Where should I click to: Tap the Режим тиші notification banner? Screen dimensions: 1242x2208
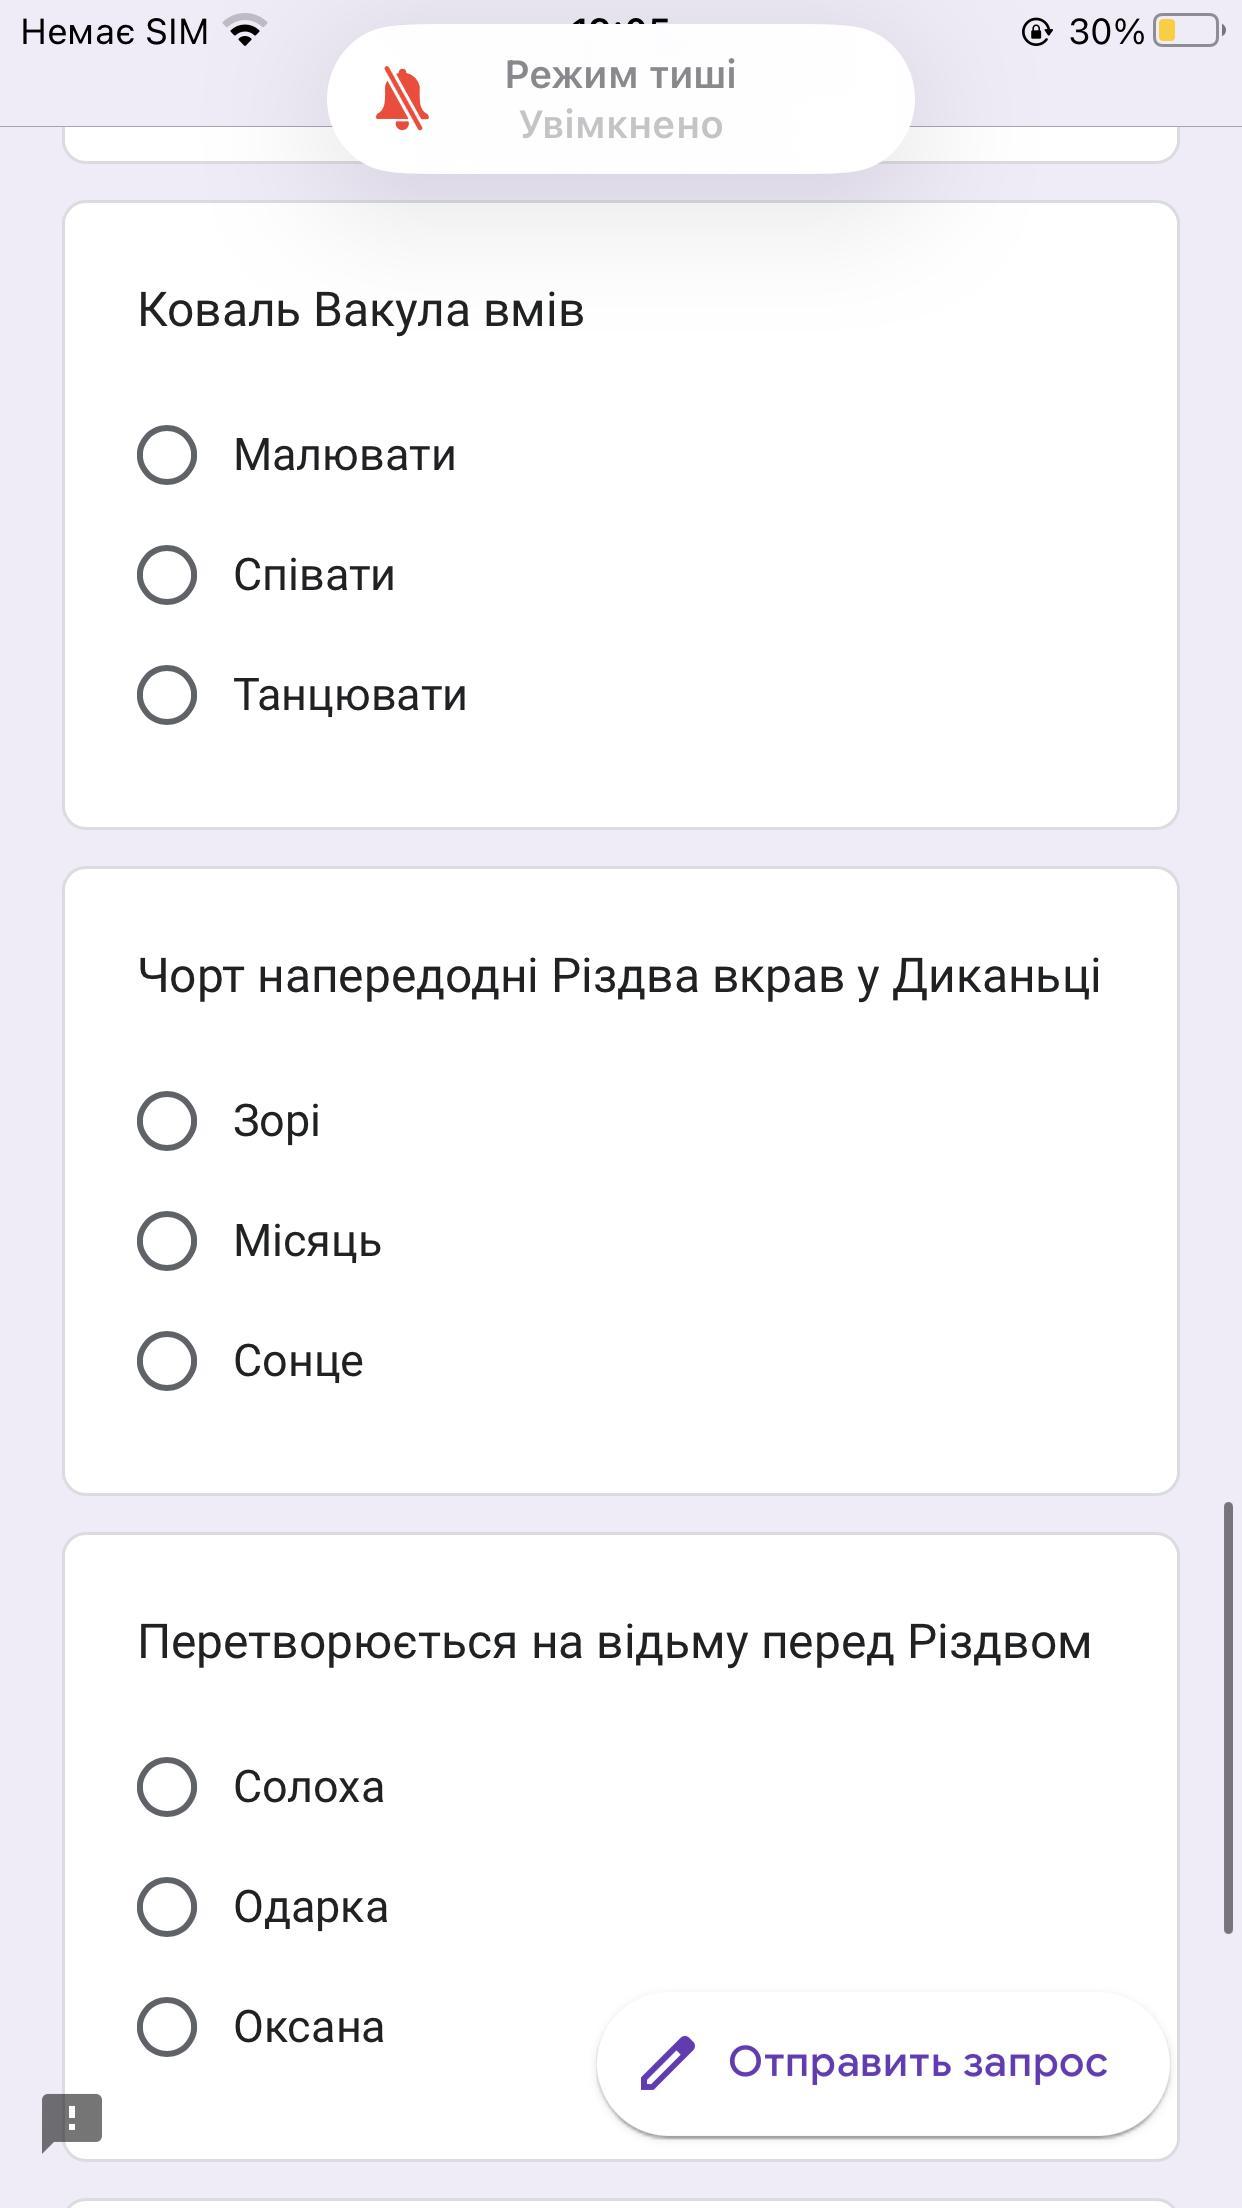620,99
